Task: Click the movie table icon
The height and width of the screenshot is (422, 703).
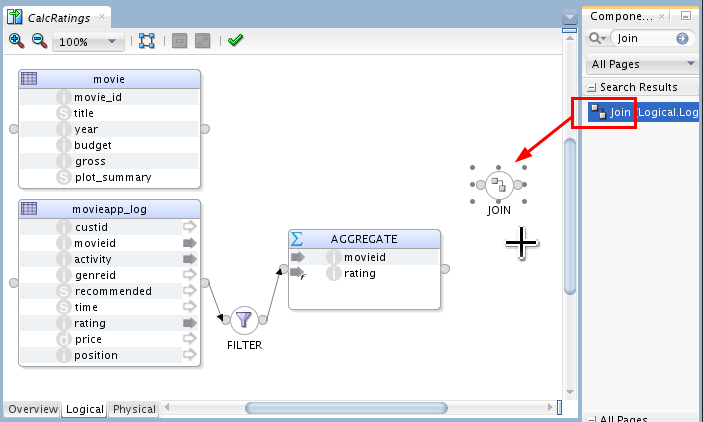Action: (x=29, y=78)
